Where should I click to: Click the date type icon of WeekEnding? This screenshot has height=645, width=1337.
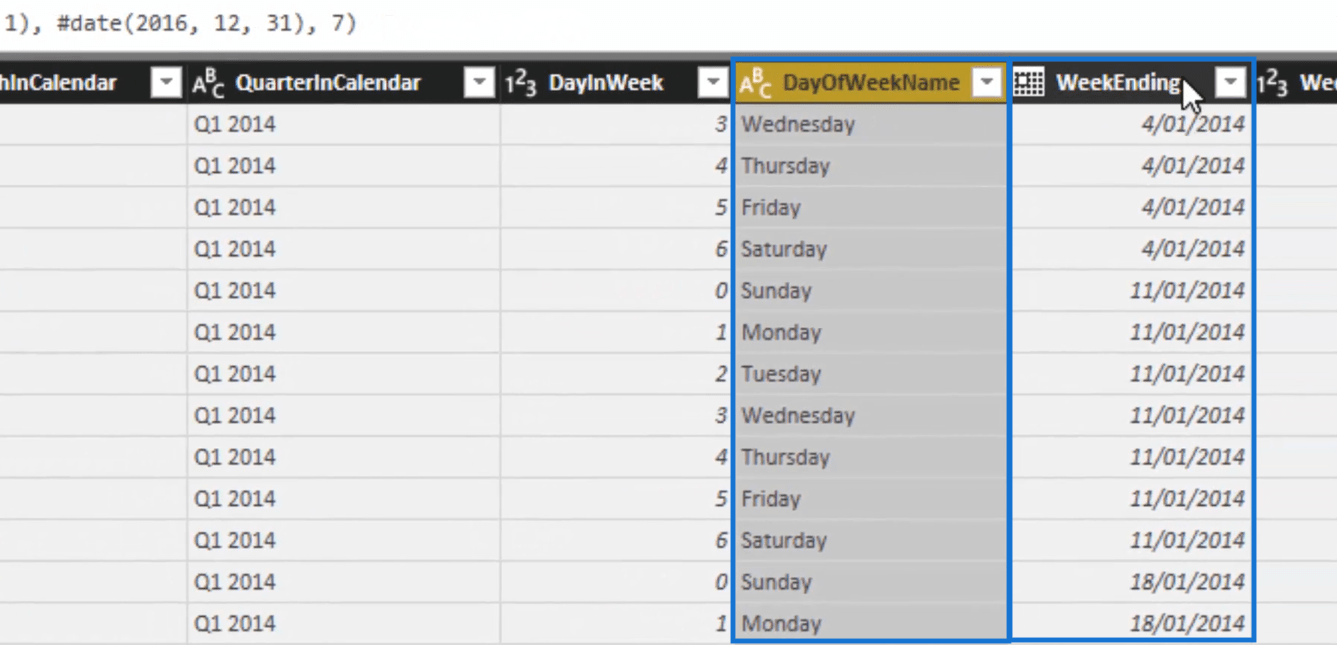tap(1029, 83)
